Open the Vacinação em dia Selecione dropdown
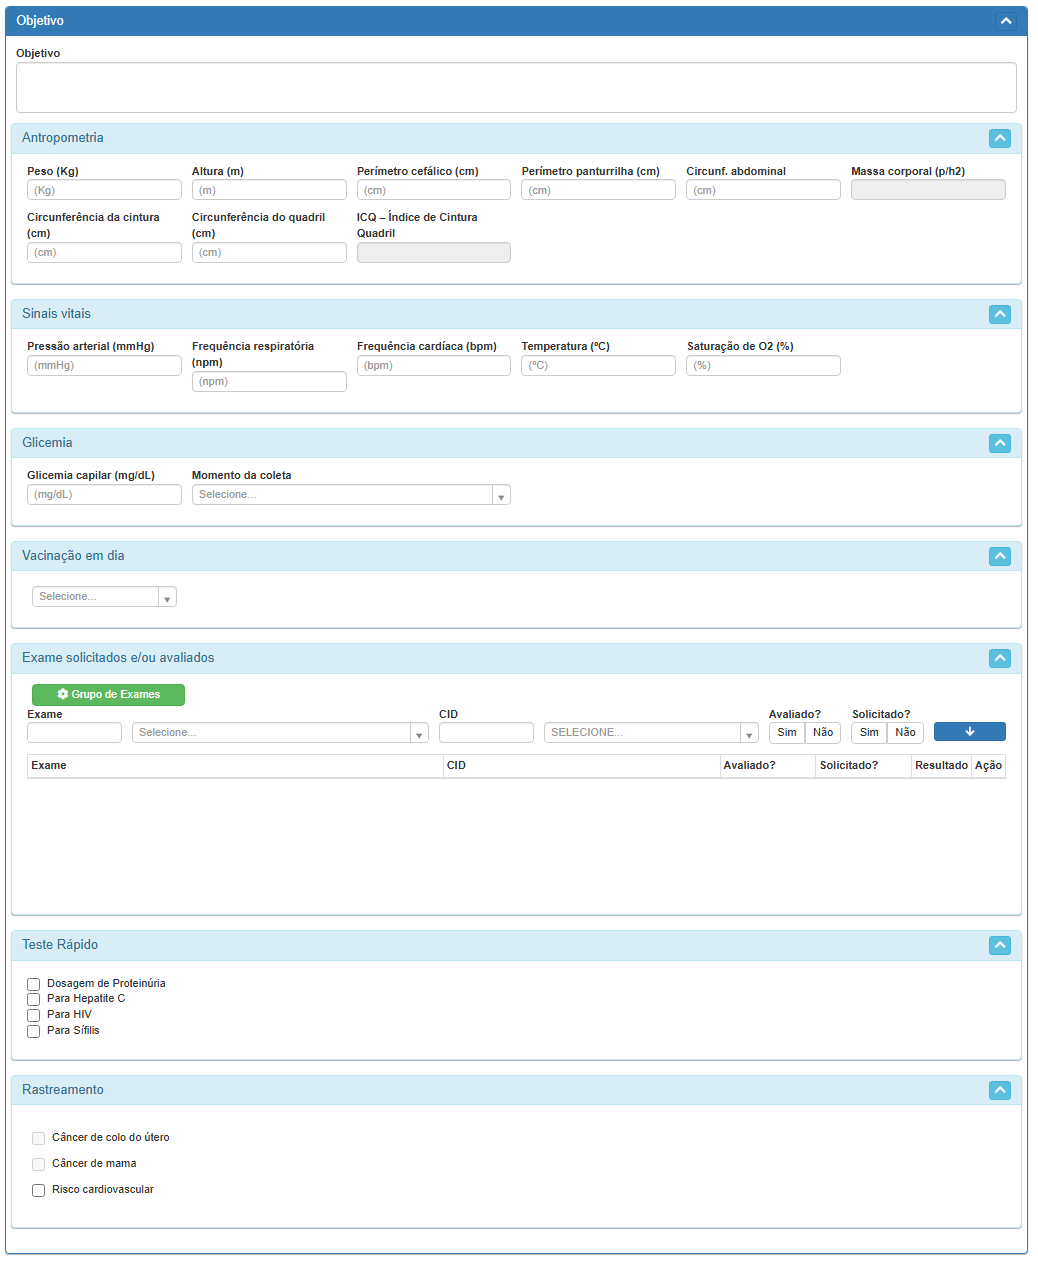The width and height of the screenshot is (1038, 1264). click(x=104, y=597)
